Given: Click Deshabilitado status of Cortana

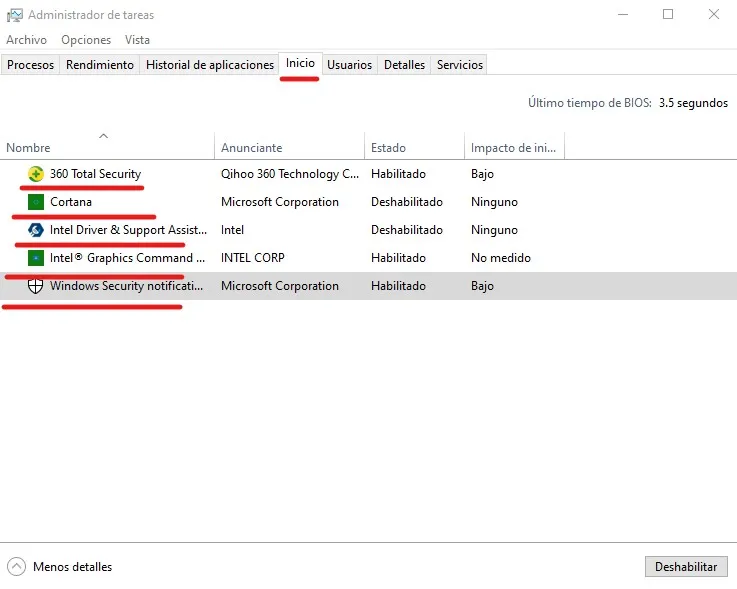Looking at the screenshot, I should coord(407,202).
